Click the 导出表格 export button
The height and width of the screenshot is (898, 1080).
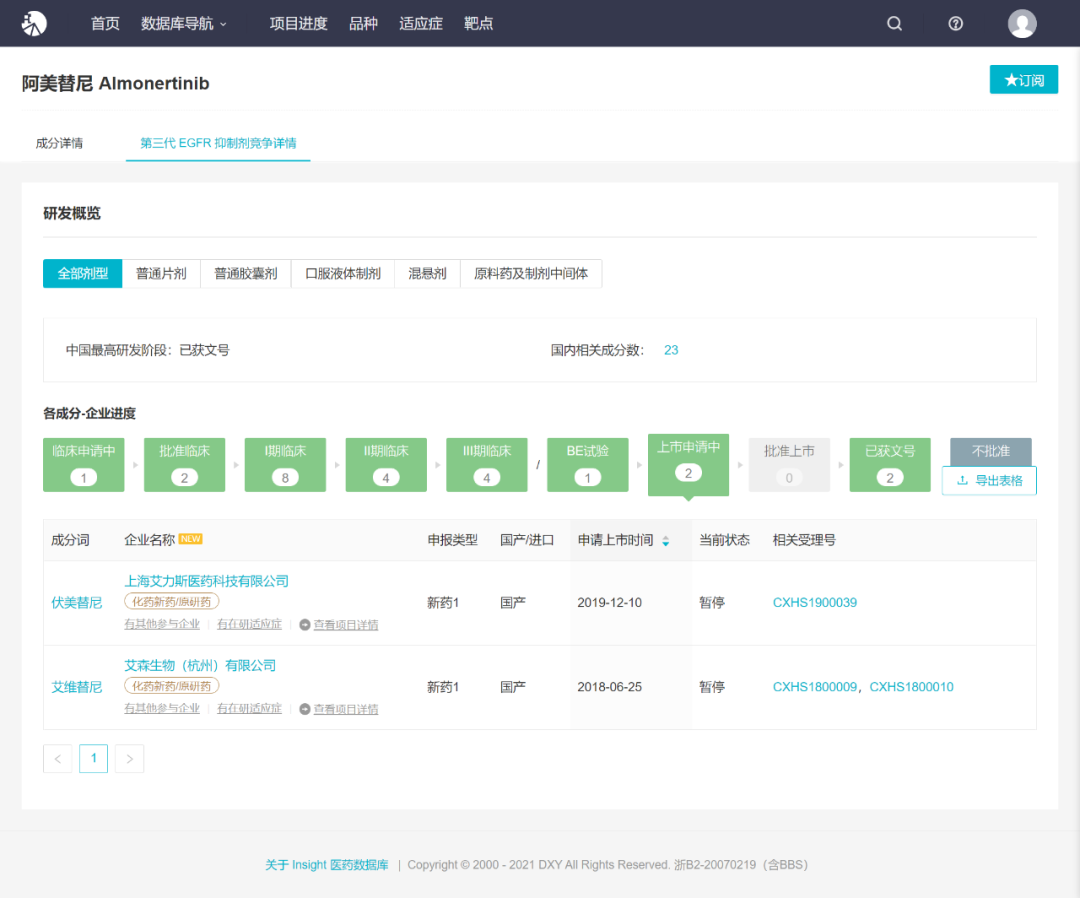tap(989, 481)
